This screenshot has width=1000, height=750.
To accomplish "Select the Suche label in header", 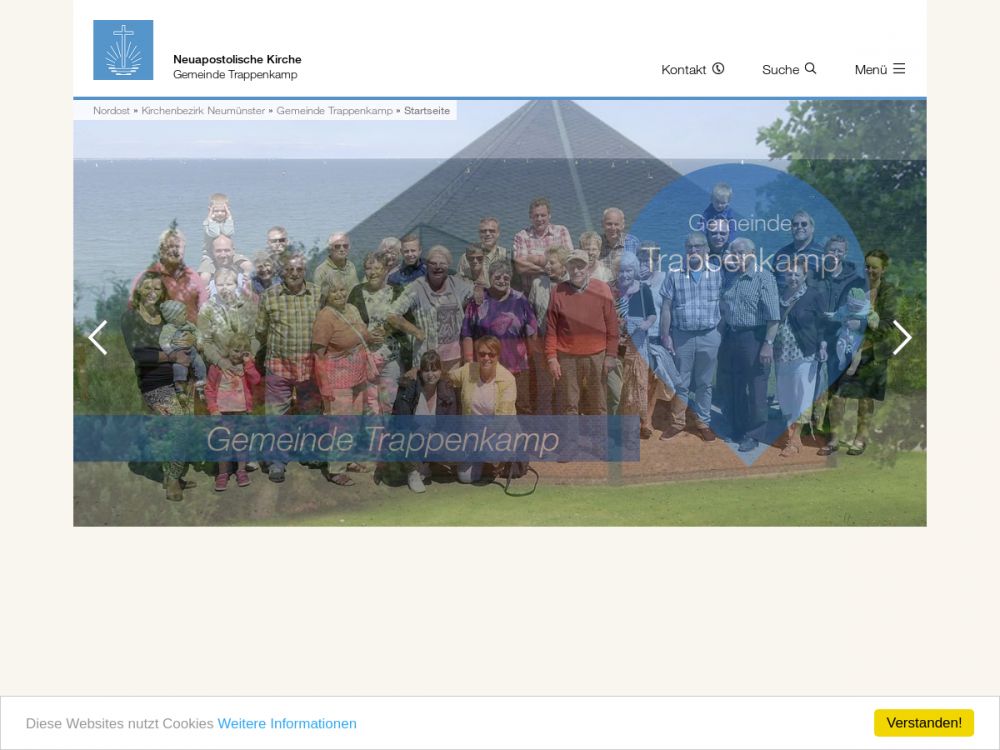I will click(x=780, y=70).
